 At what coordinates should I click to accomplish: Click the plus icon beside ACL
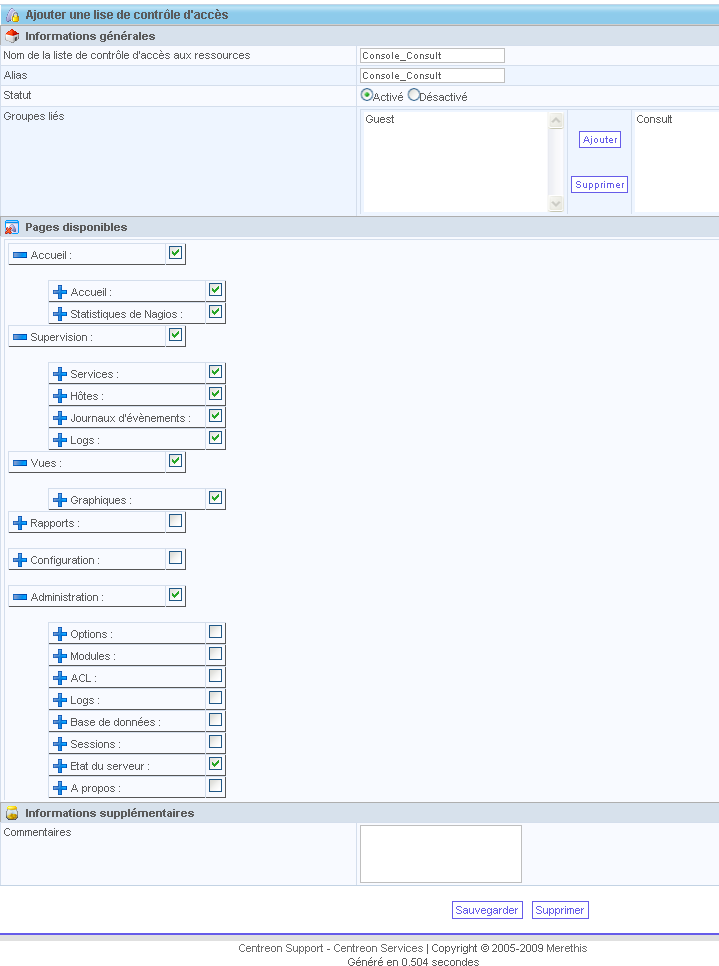[60, 678]
